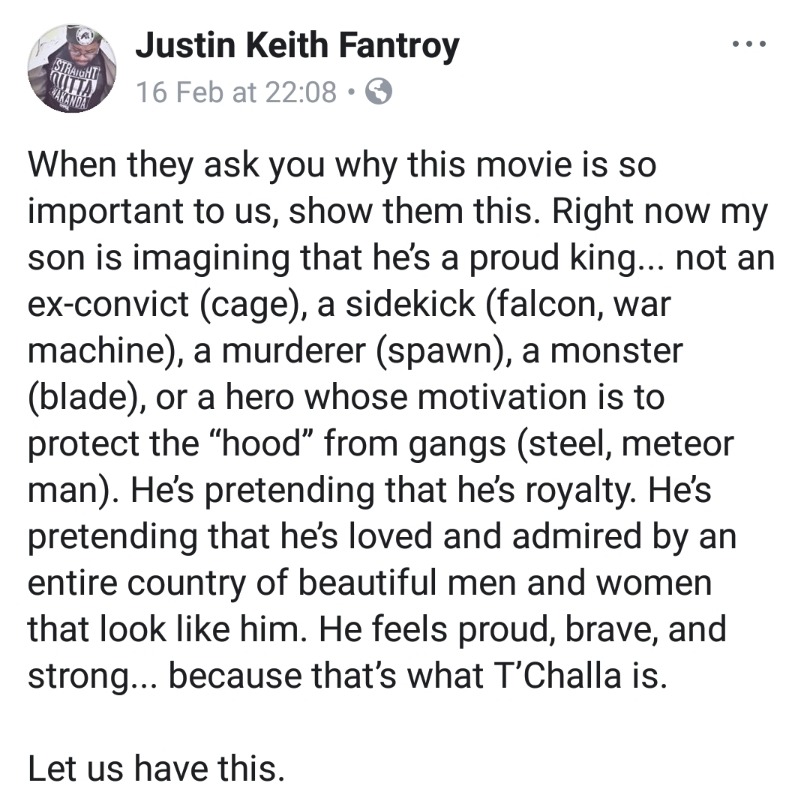Open the three-dot post options menu

pyautogui.click(x=749, y=46)
